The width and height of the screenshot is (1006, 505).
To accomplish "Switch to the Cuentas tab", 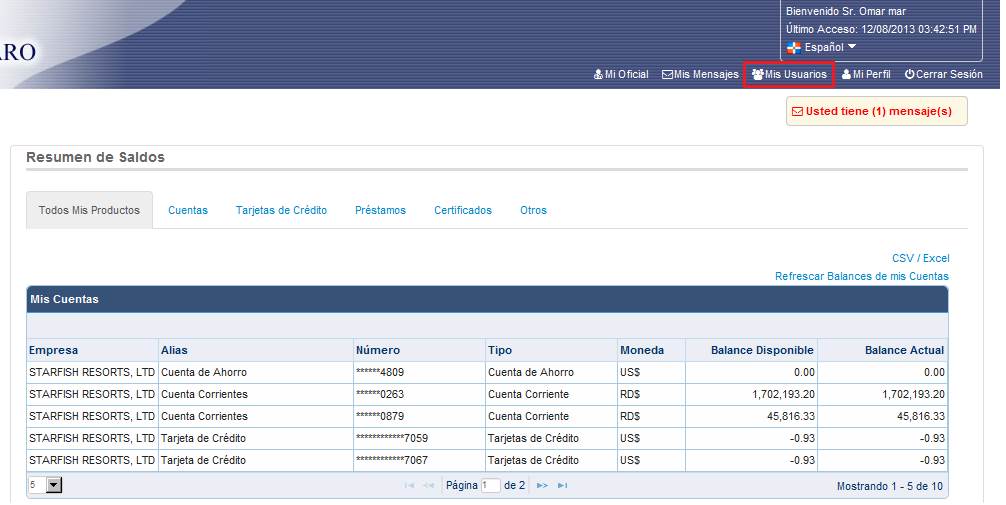I will [x=188, y=210].
